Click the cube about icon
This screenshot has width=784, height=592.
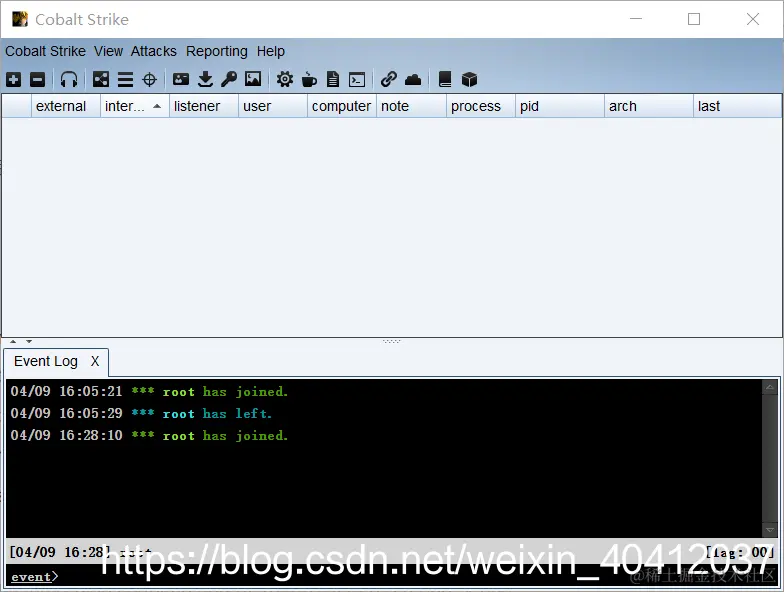[x=469, y=80]
